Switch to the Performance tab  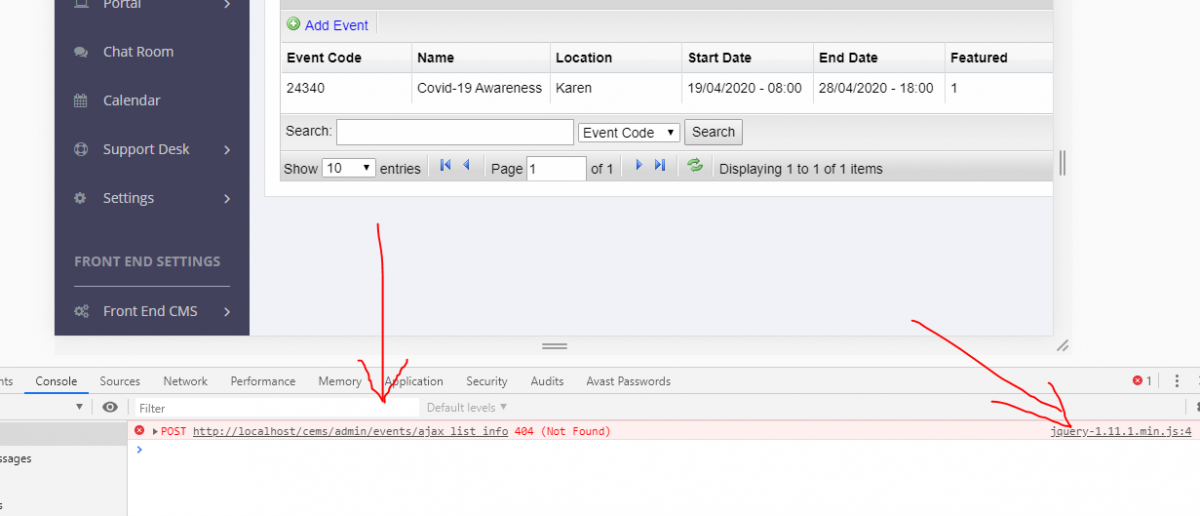click(263, 381)
